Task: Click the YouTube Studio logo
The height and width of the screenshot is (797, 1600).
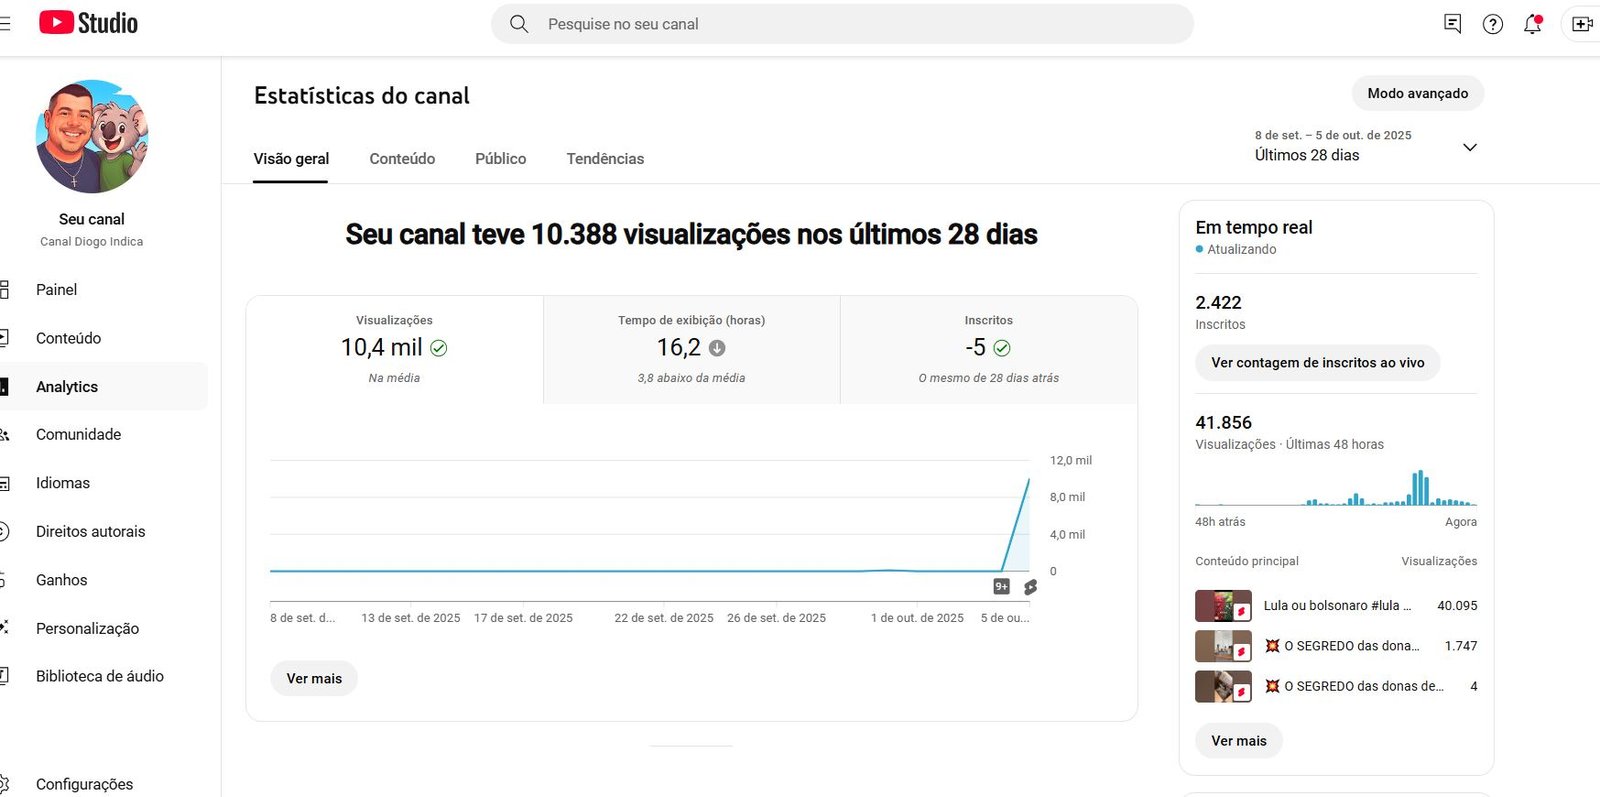Action: 88,23
